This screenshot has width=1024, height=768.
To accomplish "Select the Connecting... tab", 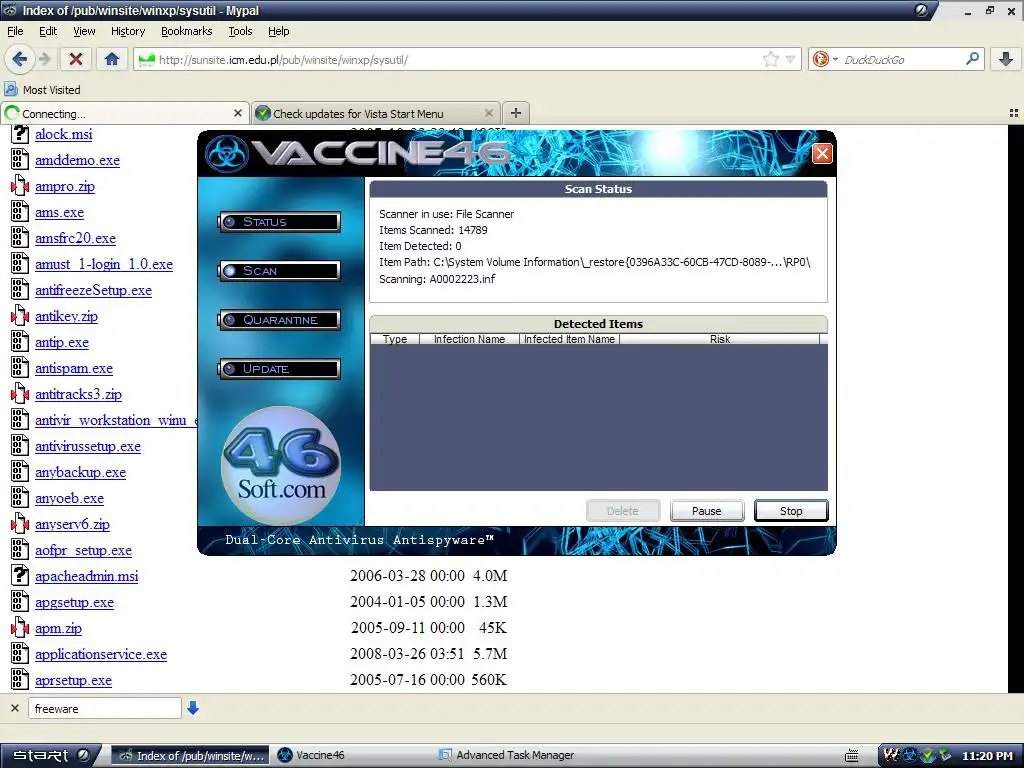I will click(x=125, y=113).
